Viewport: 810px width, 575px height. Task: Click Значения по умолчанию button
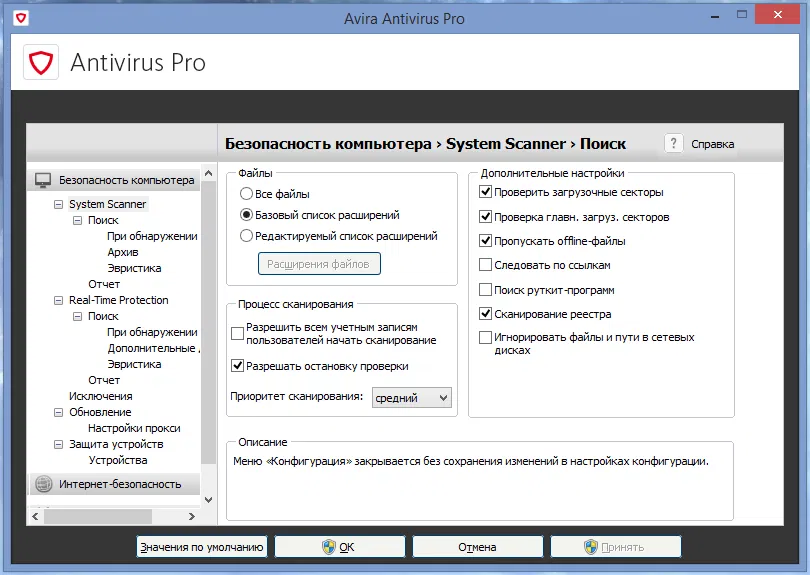[202, 547]
